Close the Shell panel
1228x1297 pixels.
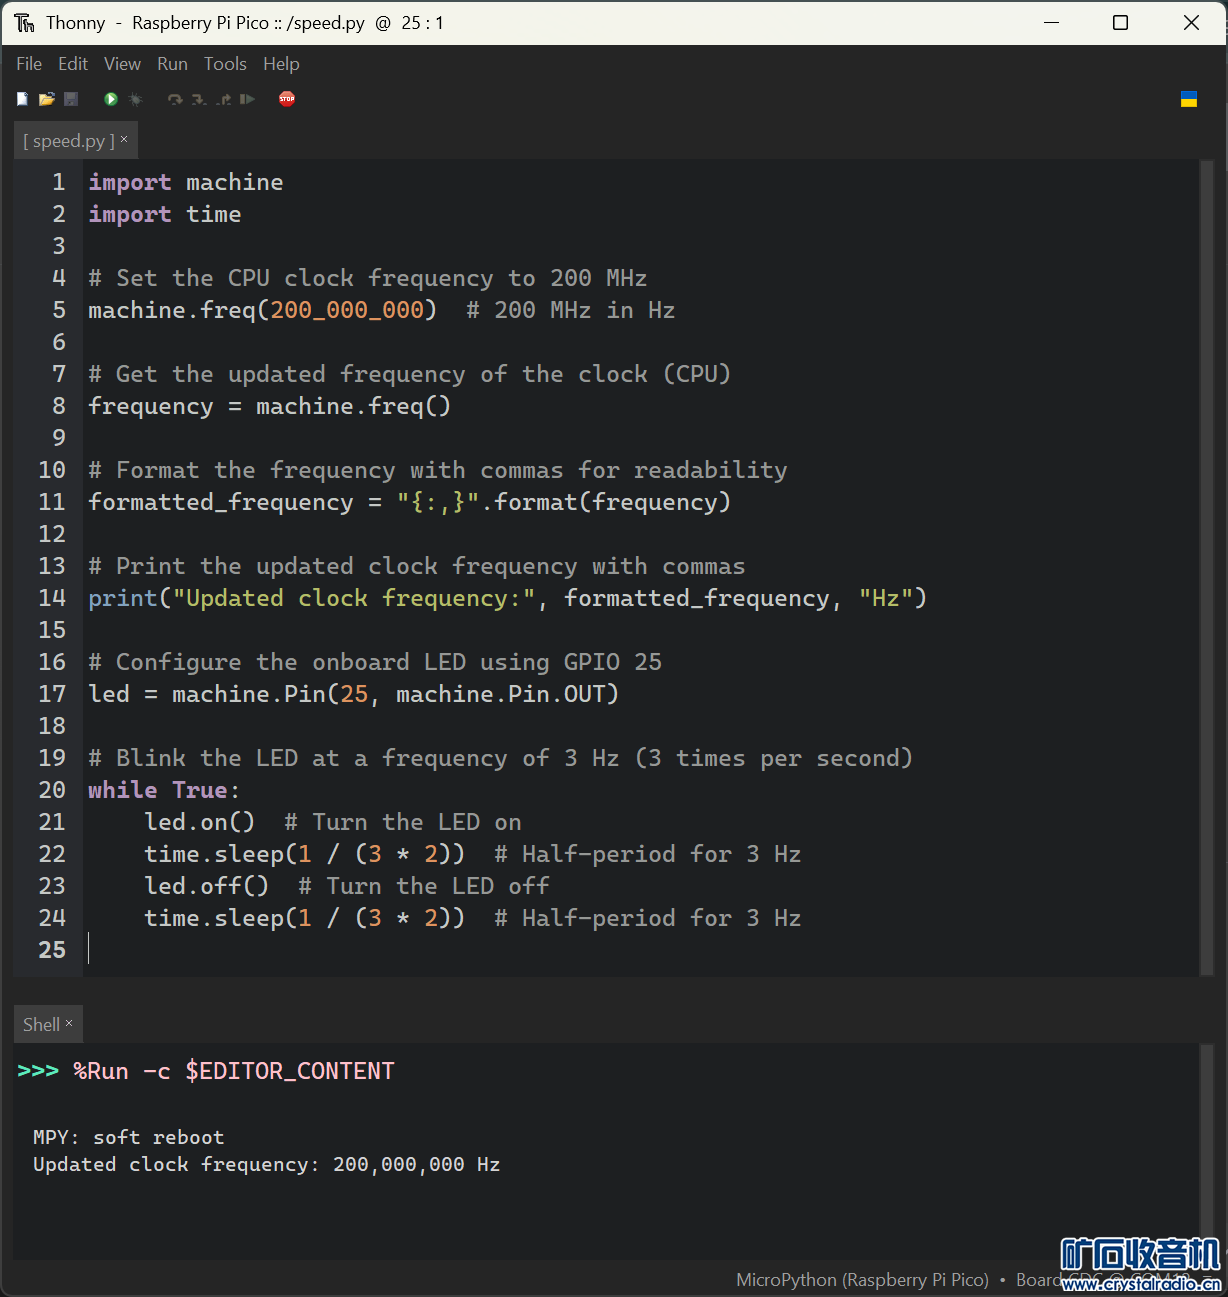pos(69,1023)
